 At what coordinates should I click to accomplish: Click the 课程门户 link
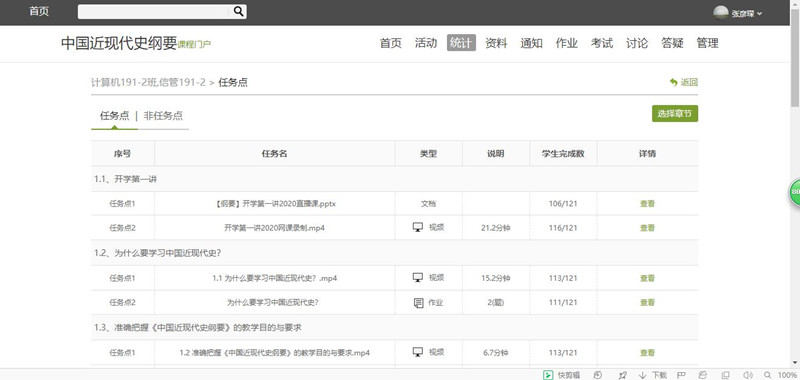194,45
